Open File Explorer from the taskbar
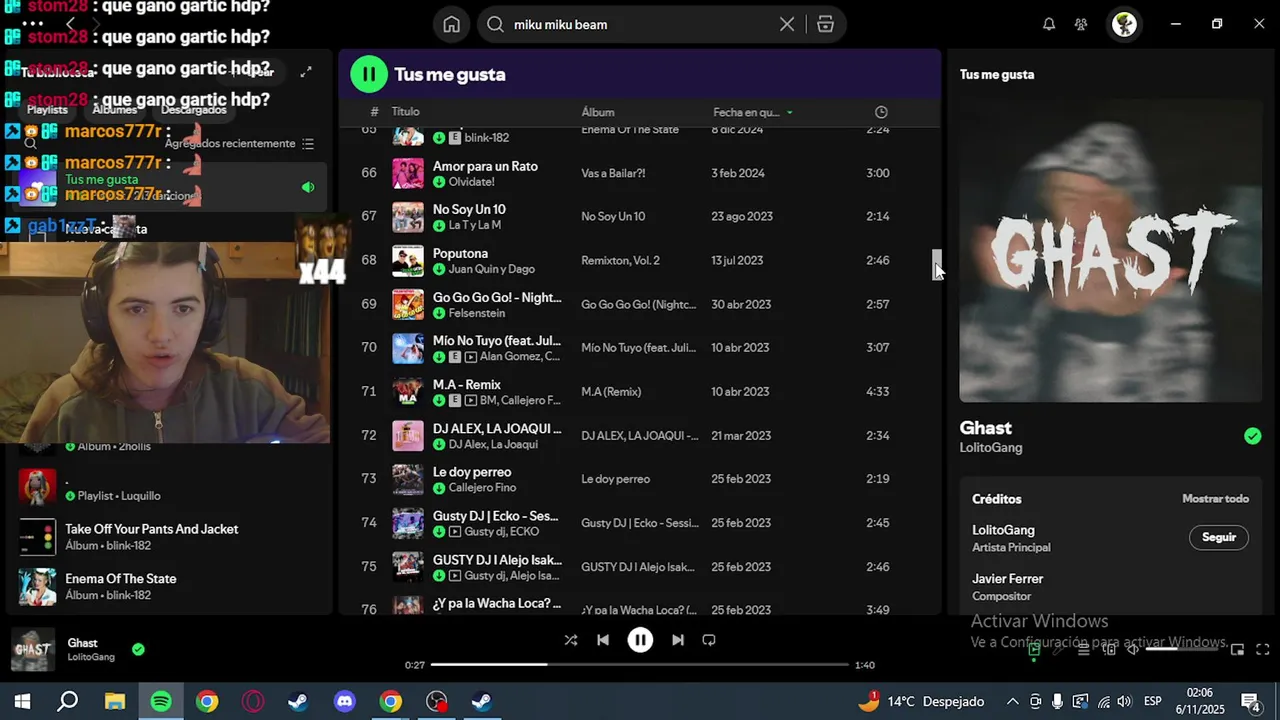The width and height of the screenshot is (1280, 720). [x=114, y=701]
